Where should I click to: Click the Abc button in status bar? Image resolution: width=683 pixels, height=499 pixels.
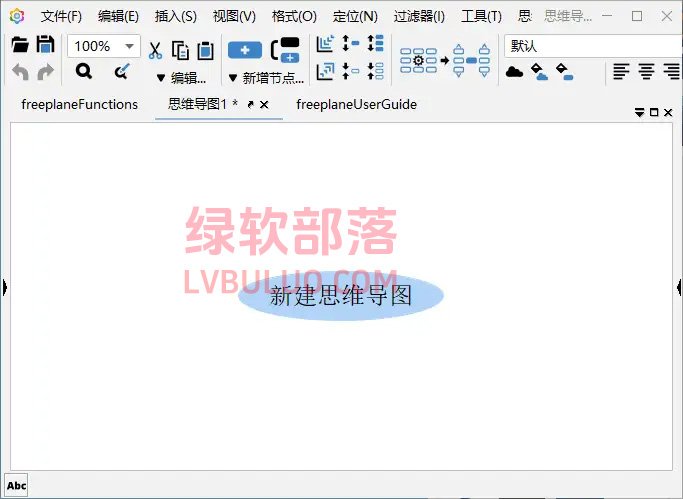click(16, 486)
